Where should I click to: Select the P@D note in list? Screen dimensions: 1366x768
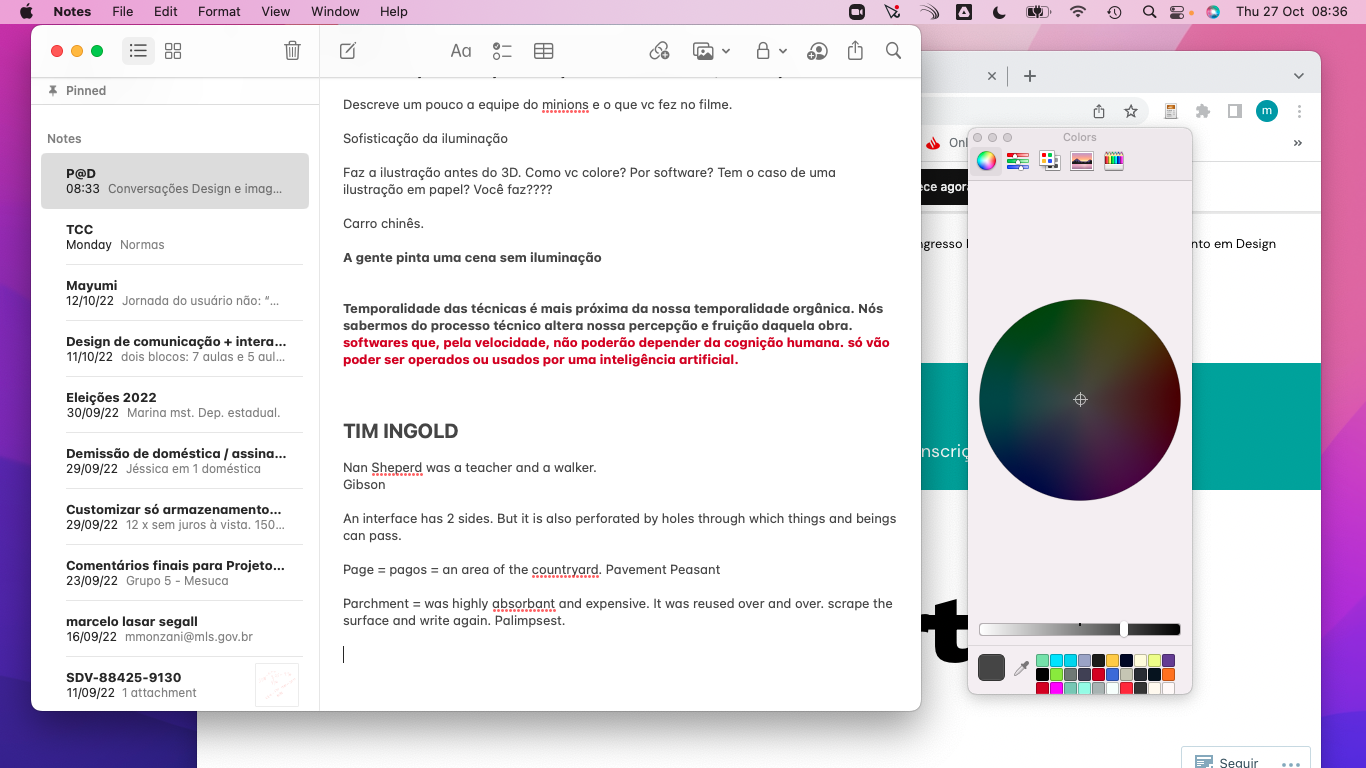point(175,181)
